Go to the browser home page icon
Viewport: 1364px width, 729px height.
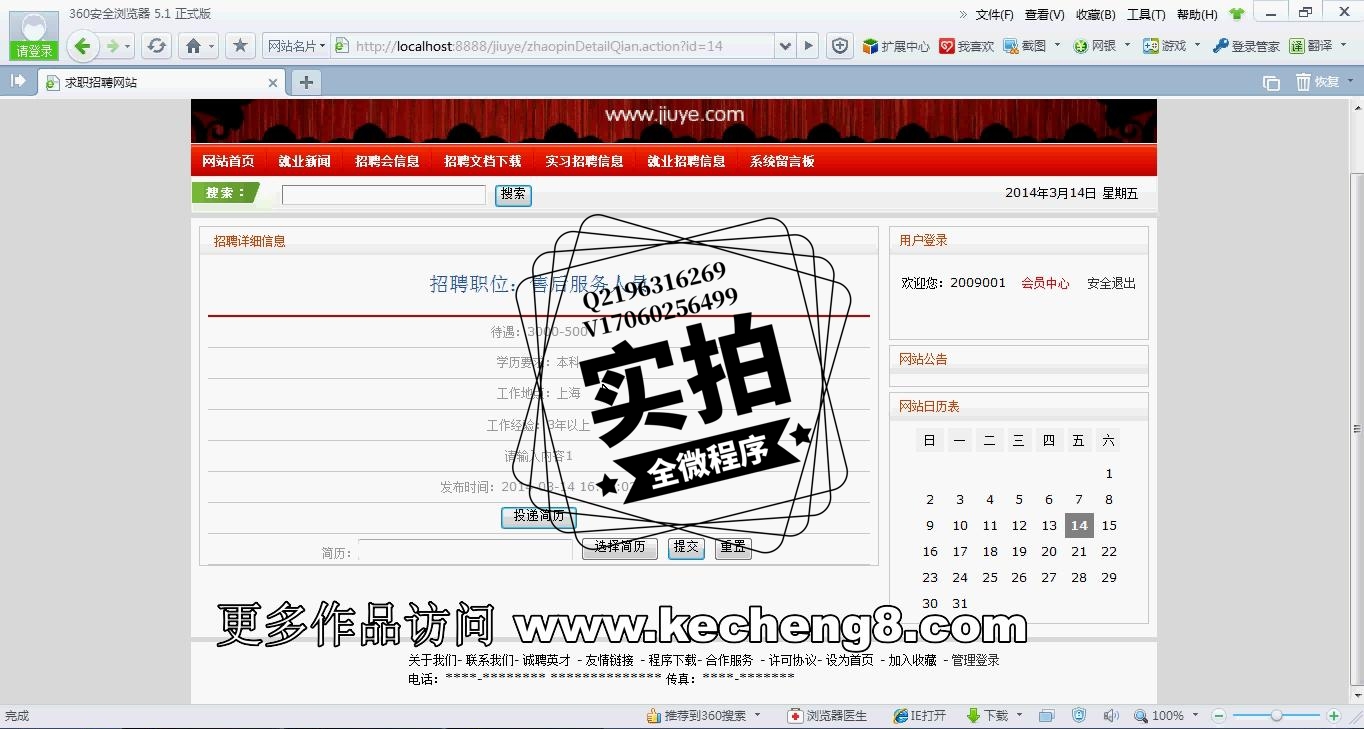194,46
